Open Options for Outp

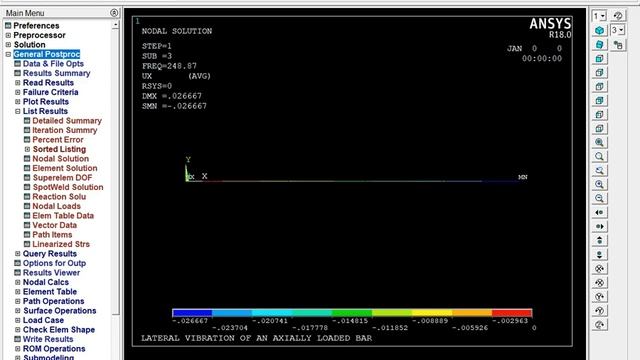pyautogui.click(x=54, y=263)
